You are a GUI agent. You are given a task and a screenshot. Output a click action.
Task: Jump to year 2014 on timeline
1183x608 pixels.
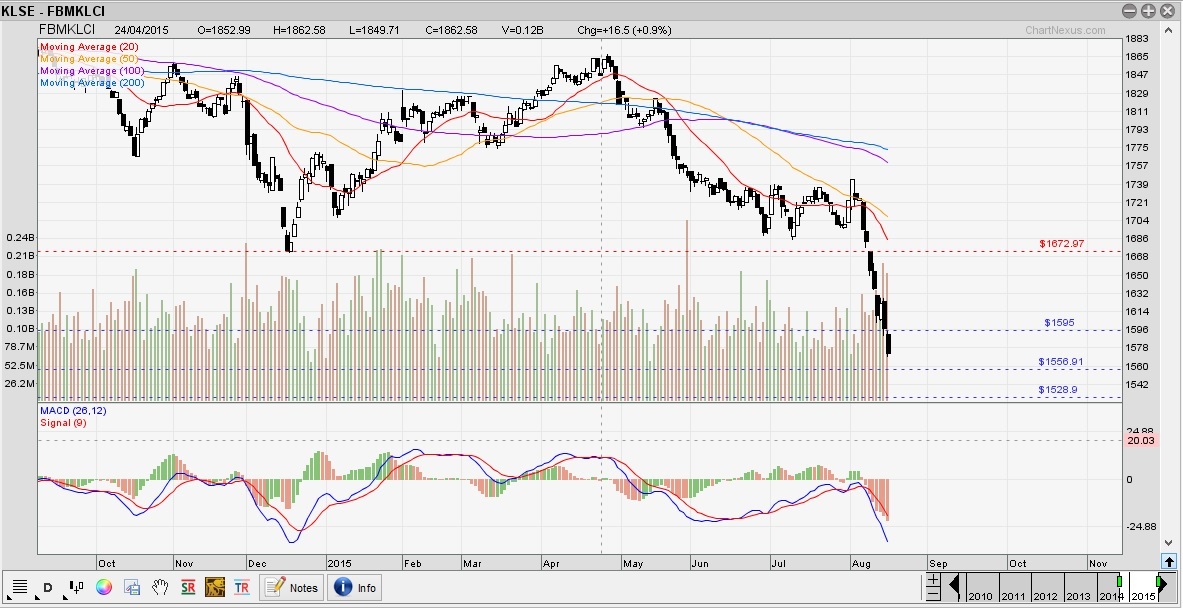click(x=1109, y=595)
